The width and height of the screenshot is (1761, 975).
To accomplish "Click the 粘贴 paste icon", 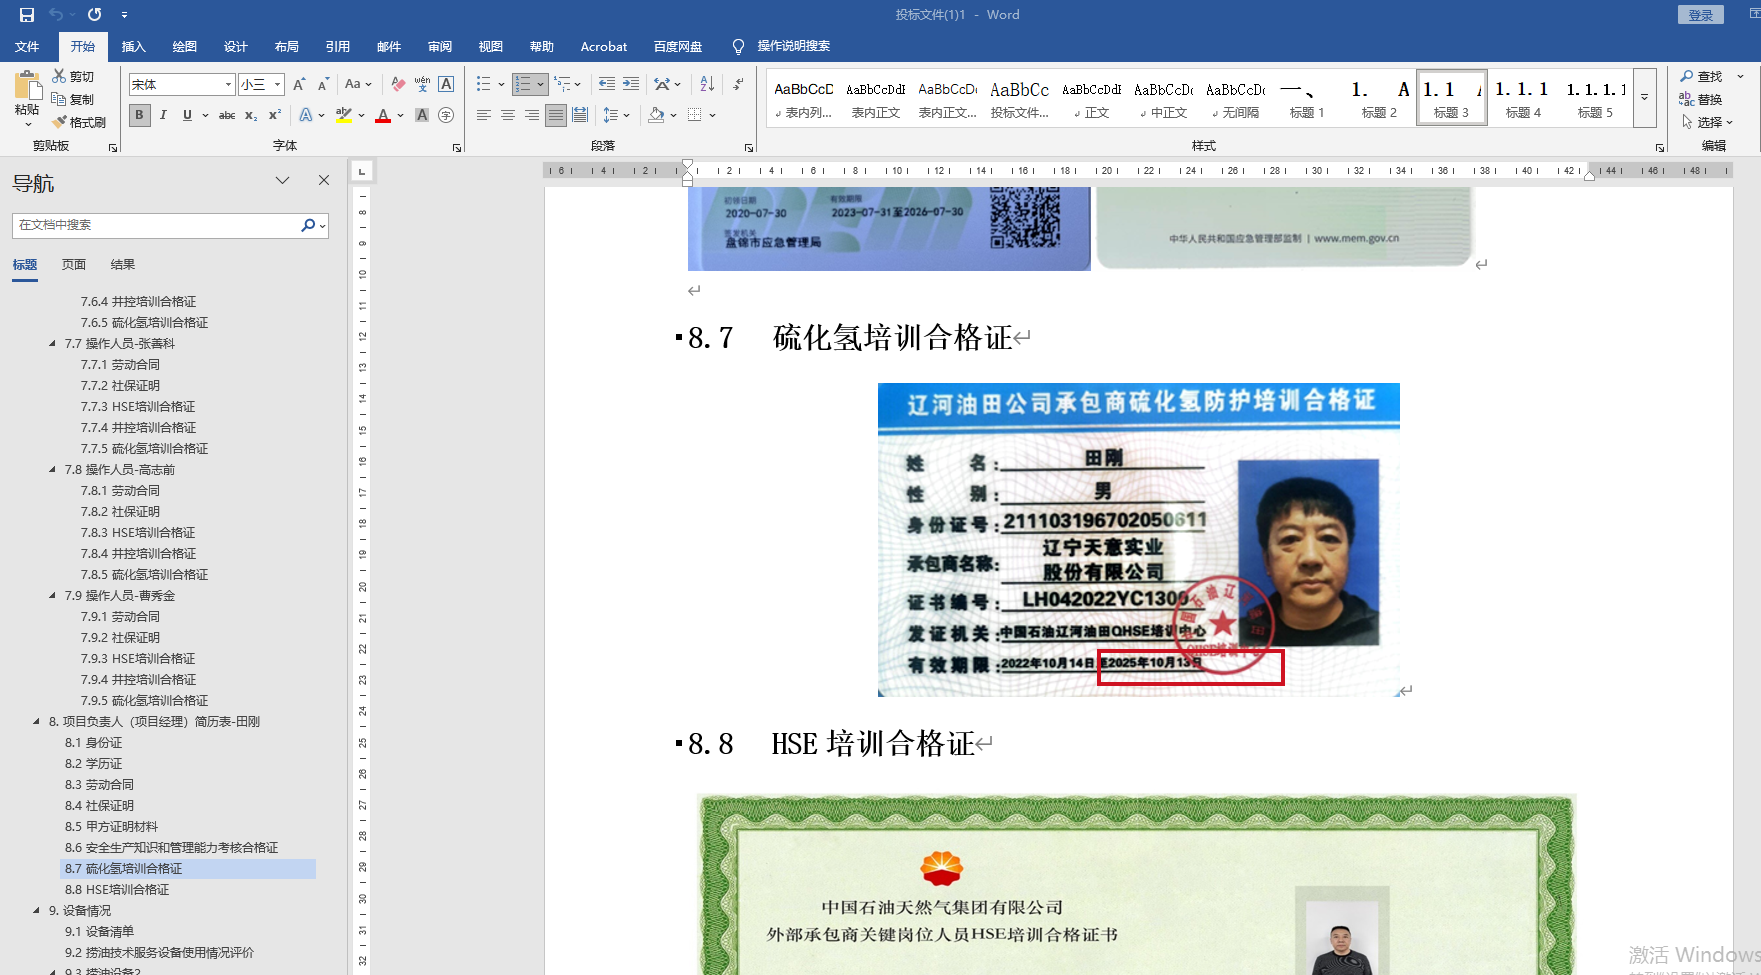I will (27, 86).
